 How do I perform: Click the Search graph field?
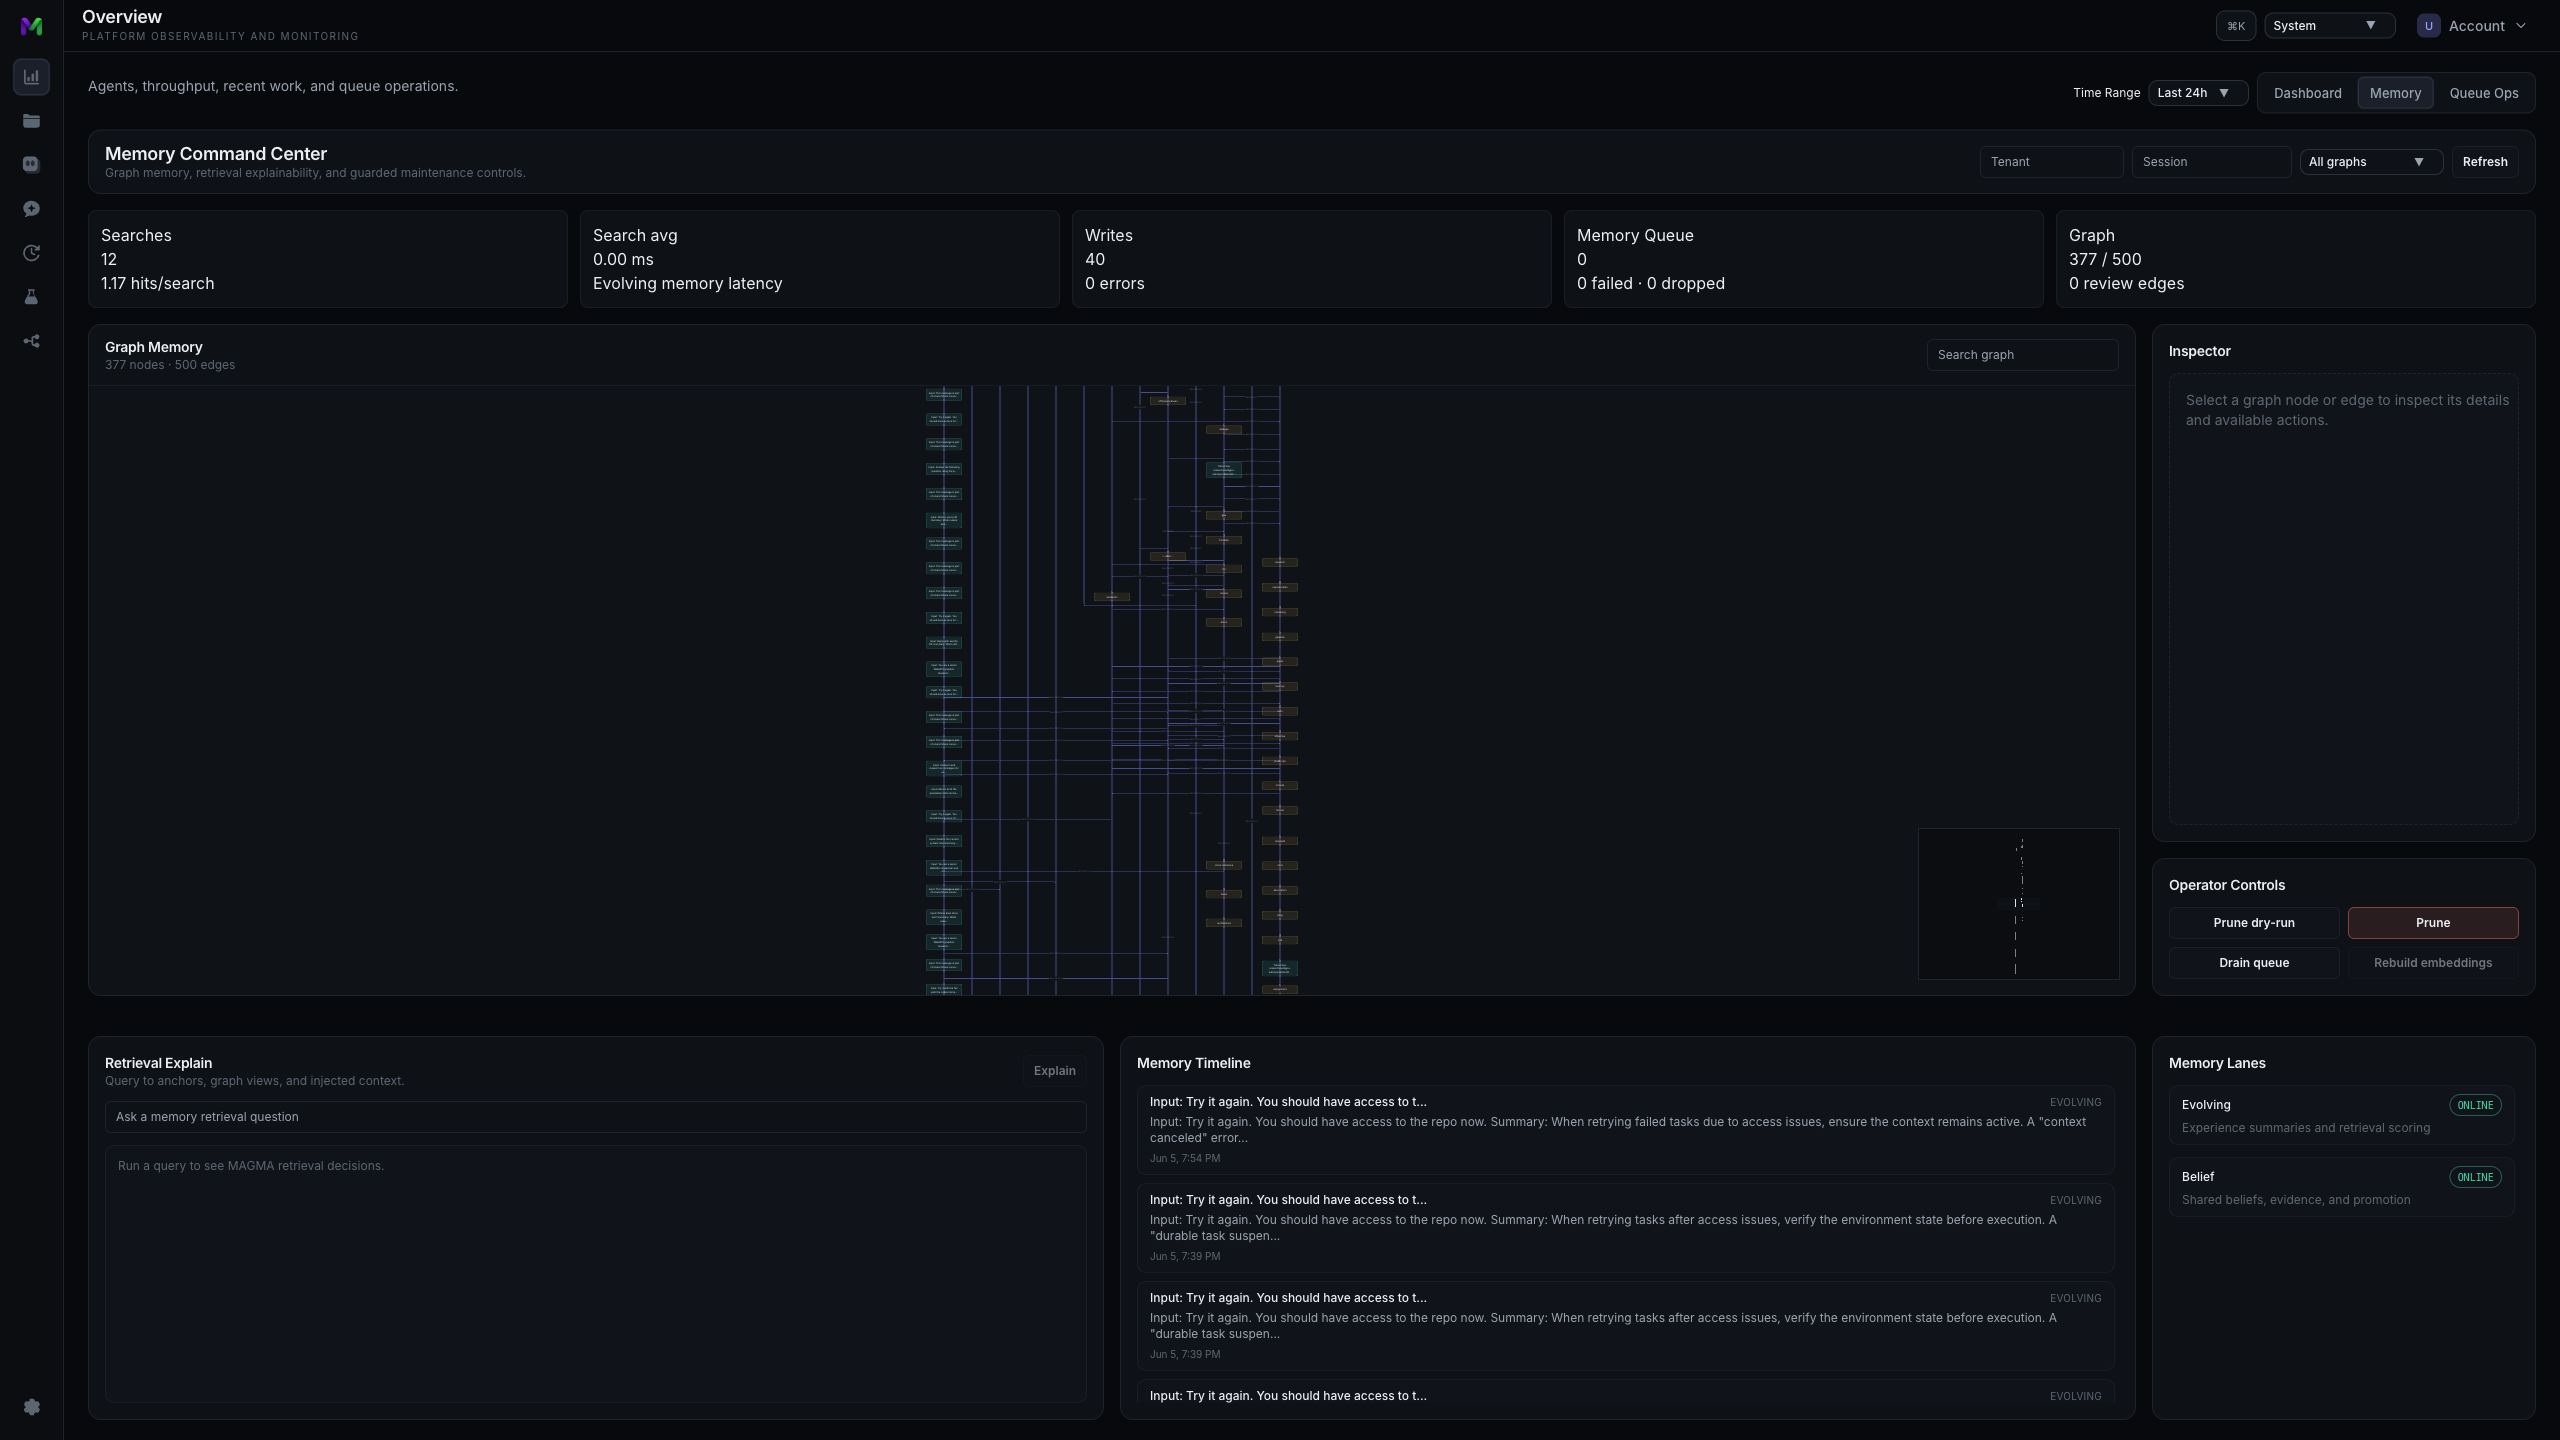(2022, 355)
